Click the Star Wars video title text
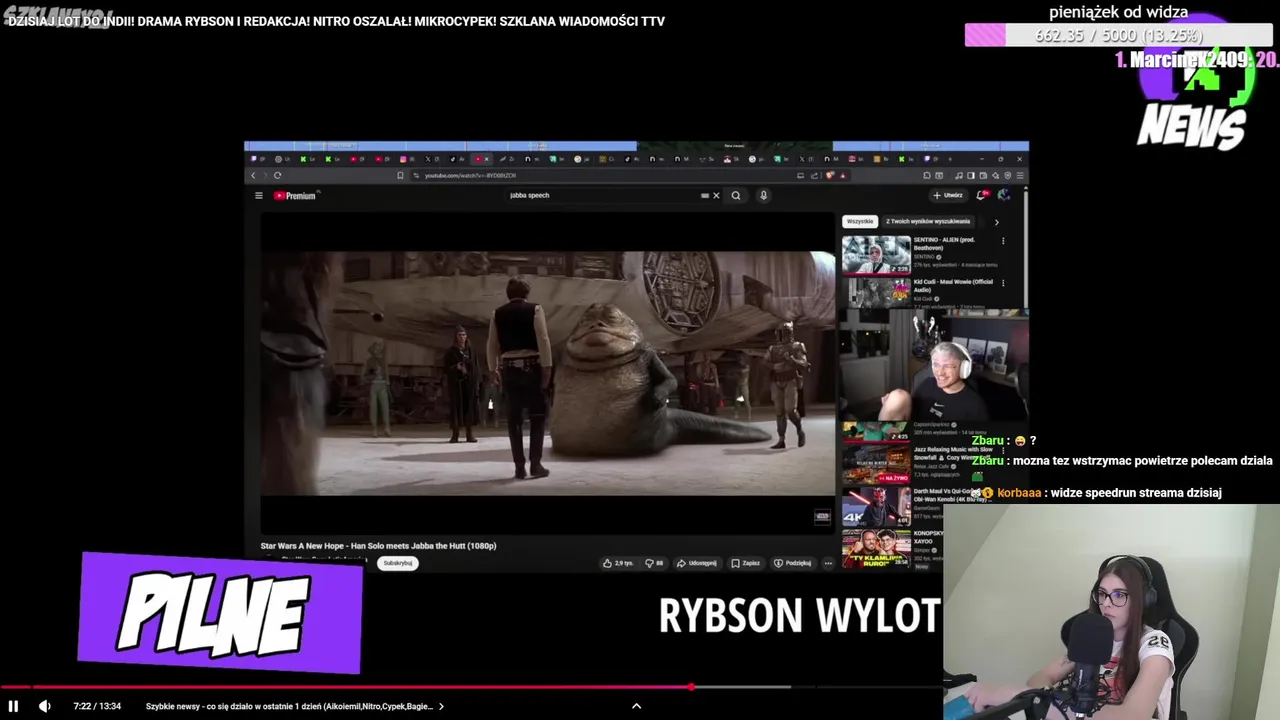Image resolution: width=1280 pixels, height=720 pixels. (x=378, y=546)
